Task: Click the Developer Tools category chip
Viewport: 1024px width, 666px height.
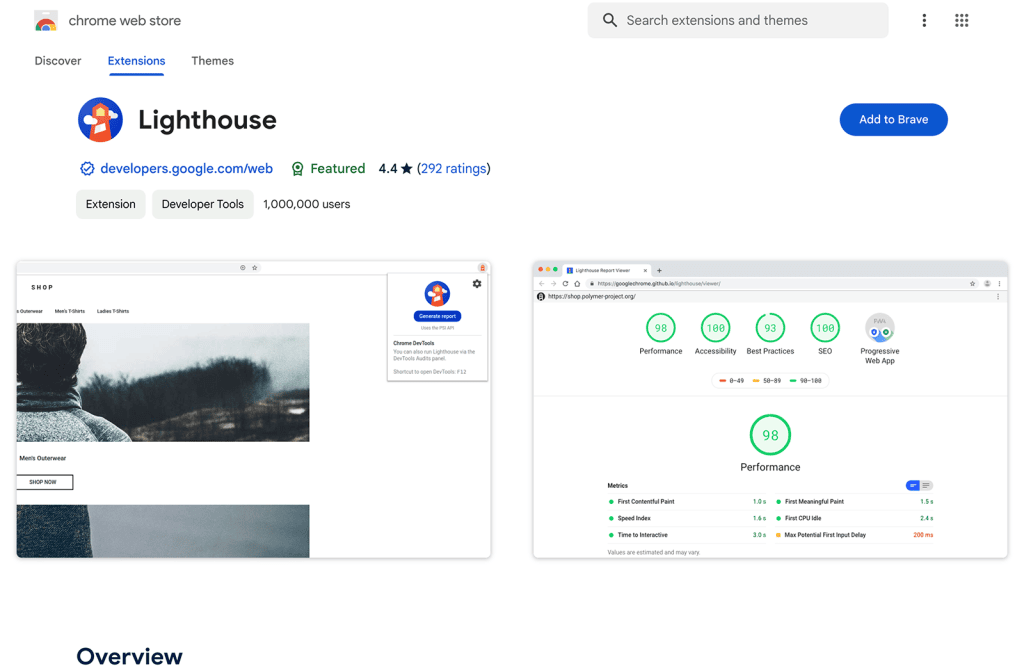Action: [202, 204]
